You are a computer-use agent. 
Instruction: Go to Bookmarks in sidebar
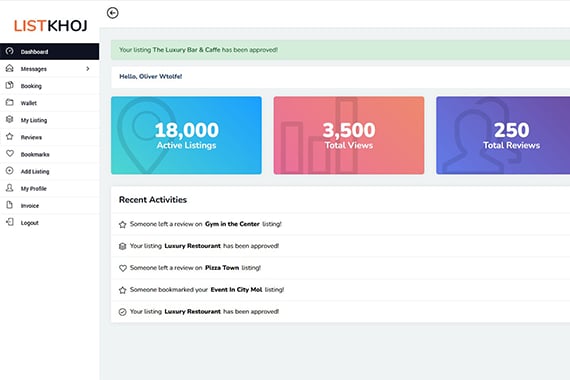(x=49, y=154)
